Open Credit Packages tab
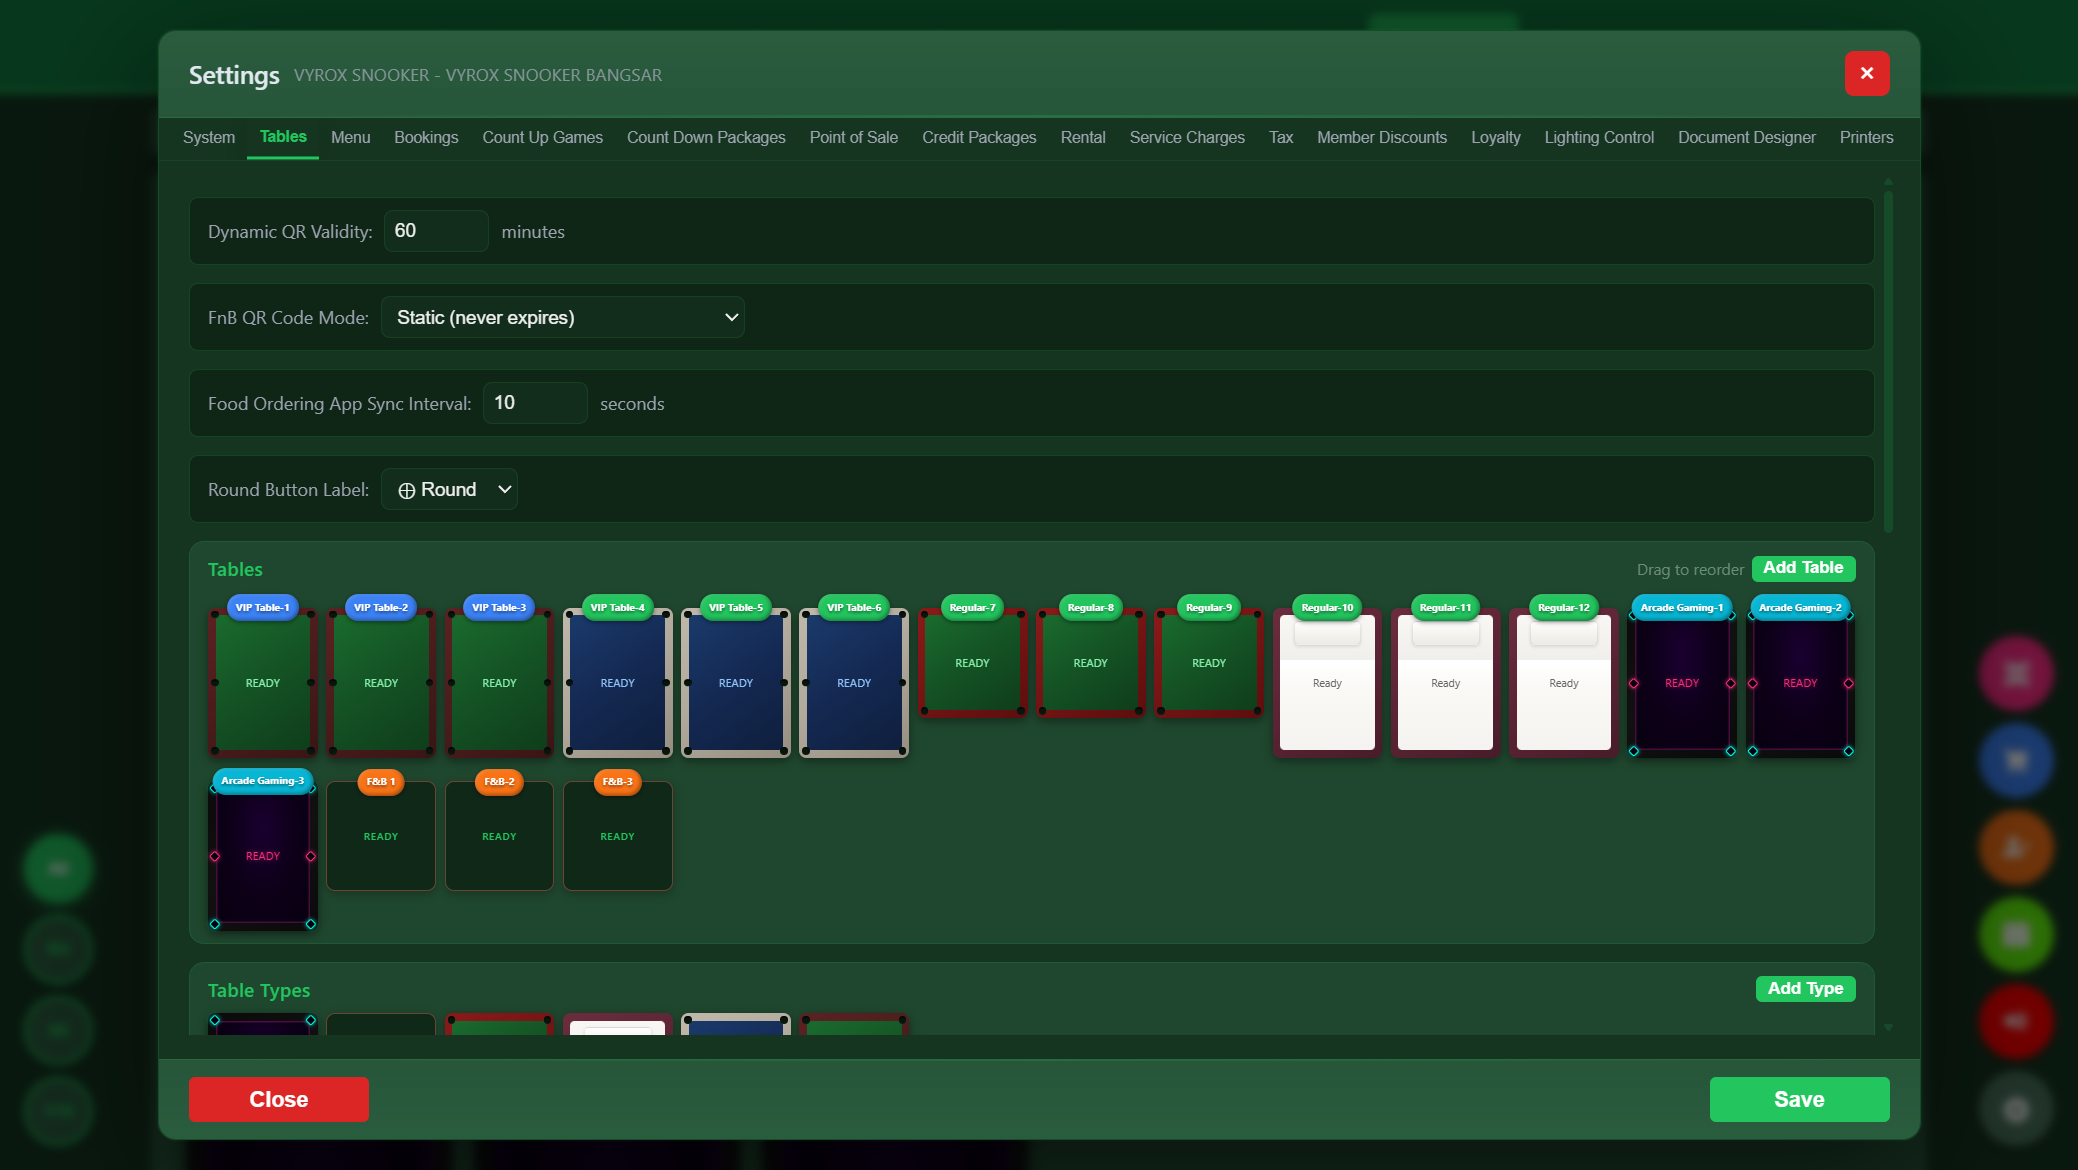The height and width of the screenshot is (1170, 2078). pyautogui.click(x=979, y=138)
